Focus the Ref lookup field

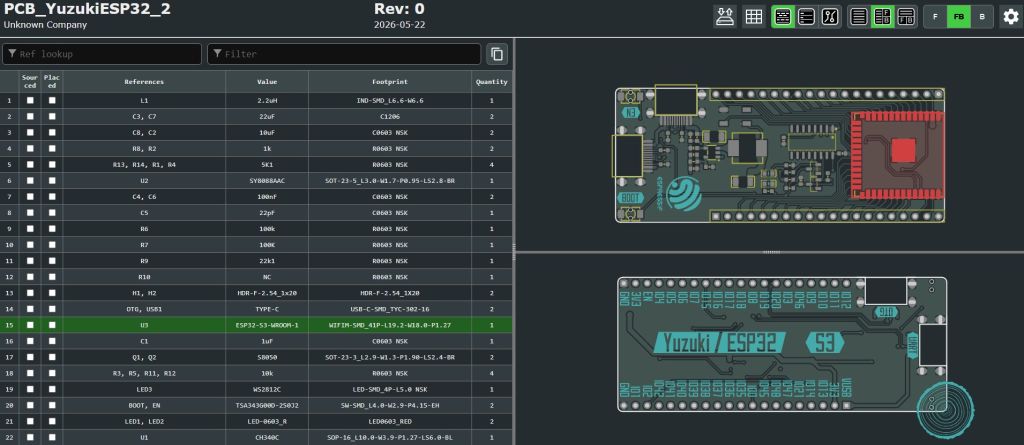click(102, 54)
